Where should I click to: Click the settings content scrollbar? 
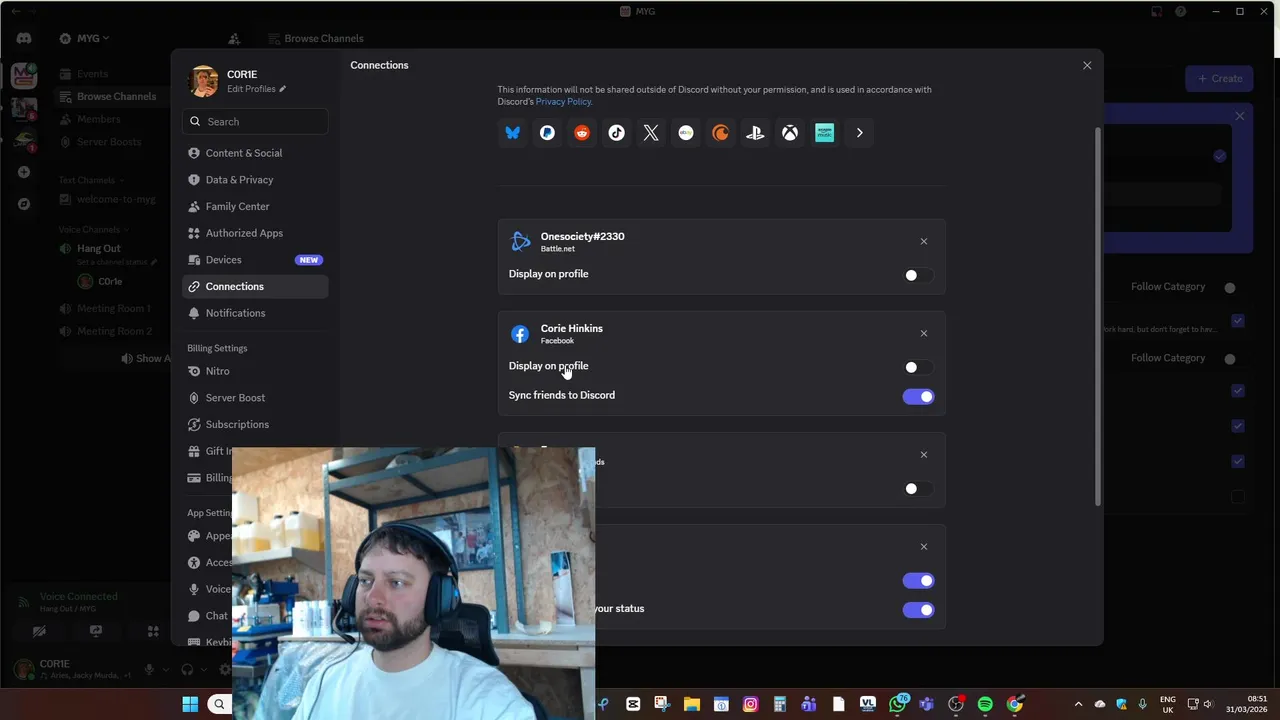[x=1099, y=317]
